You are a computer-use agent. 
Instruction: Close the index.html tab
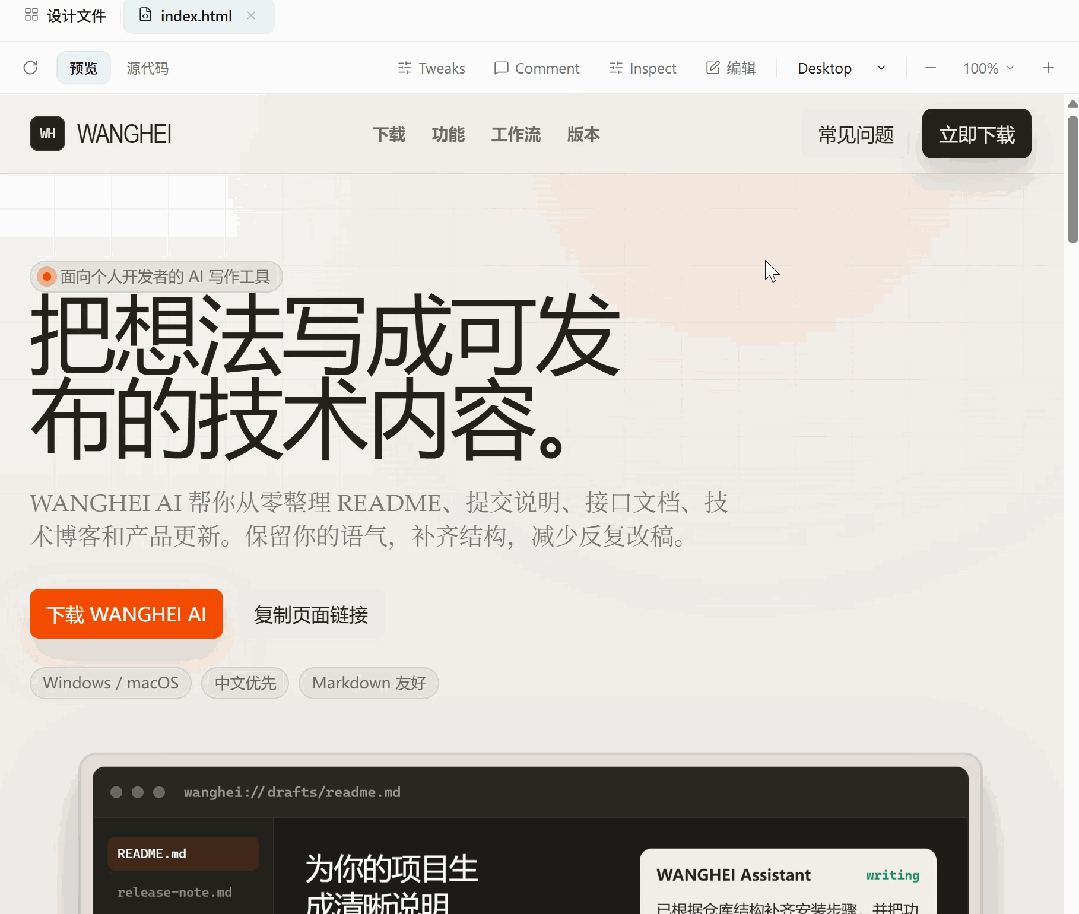(250, 15)
